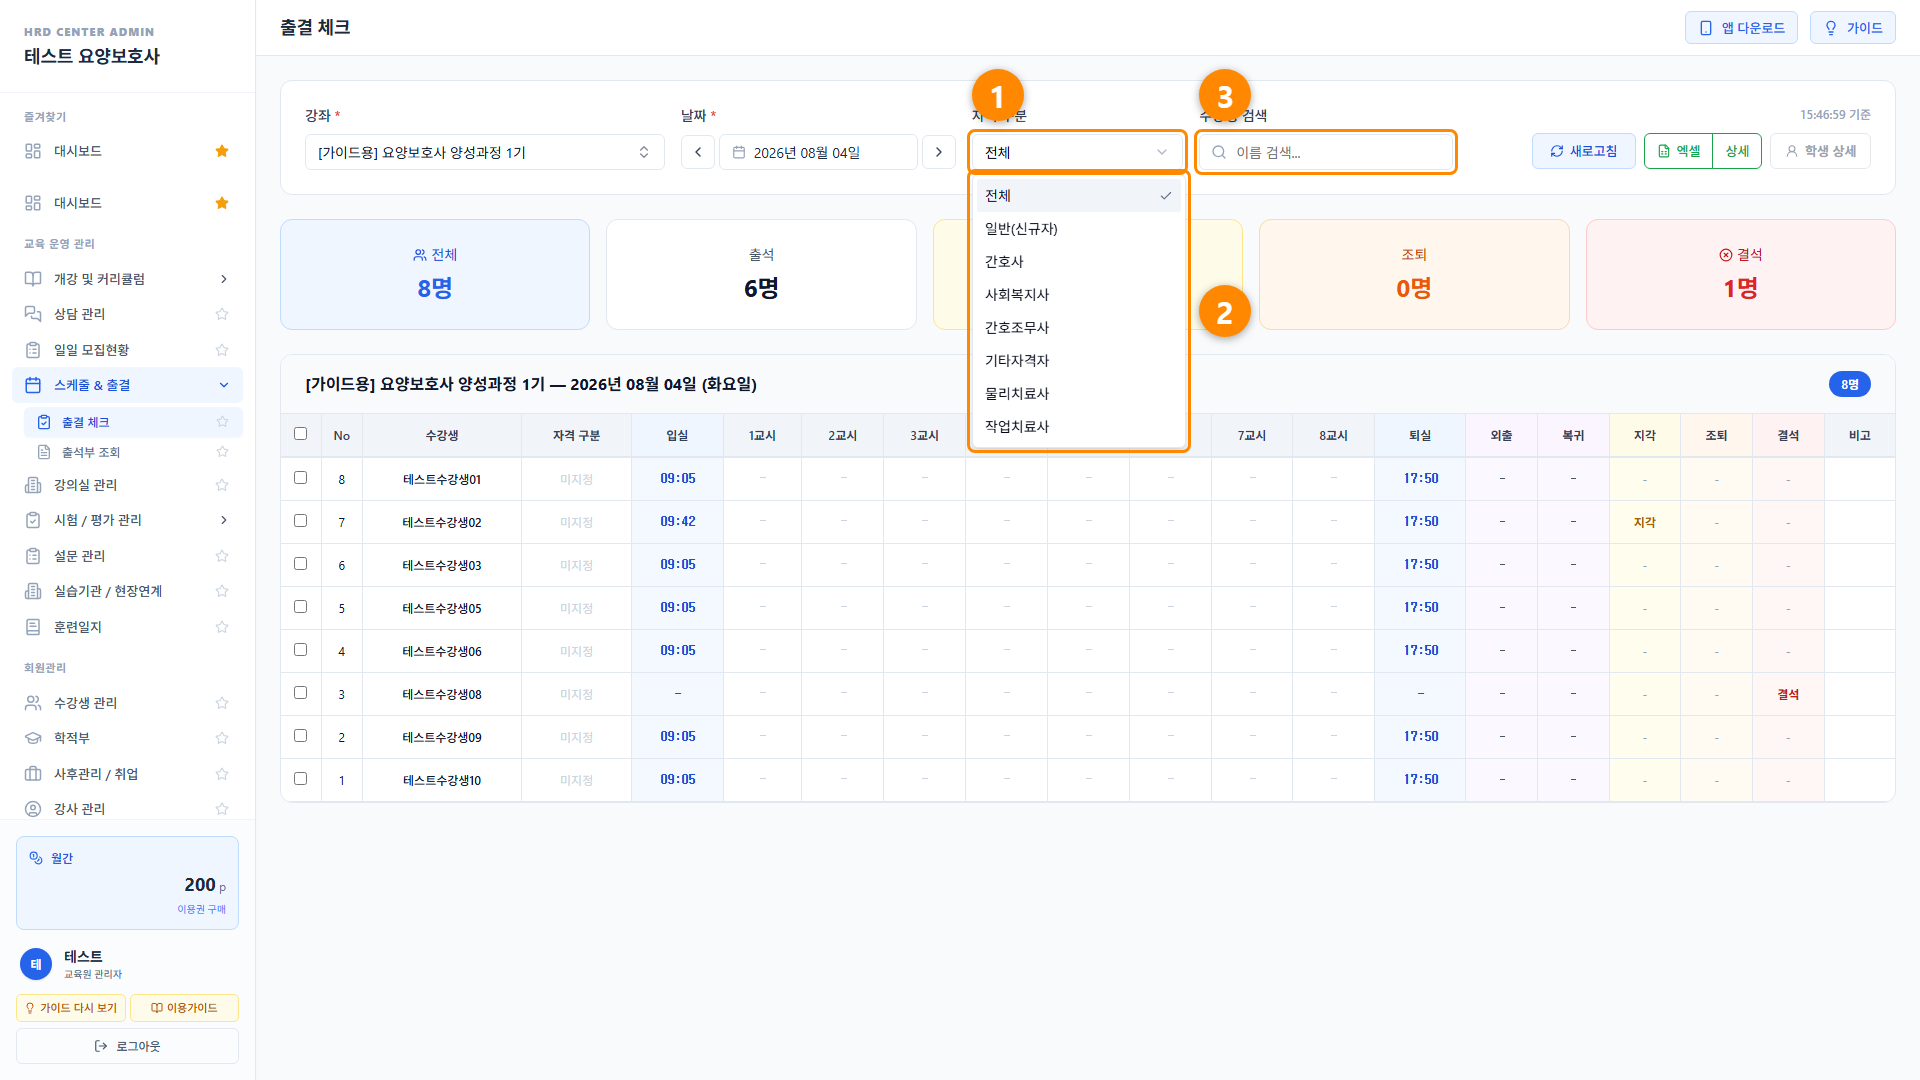
Task: Choose 물리치료사 from qualification list
Action: point(1078,394)
